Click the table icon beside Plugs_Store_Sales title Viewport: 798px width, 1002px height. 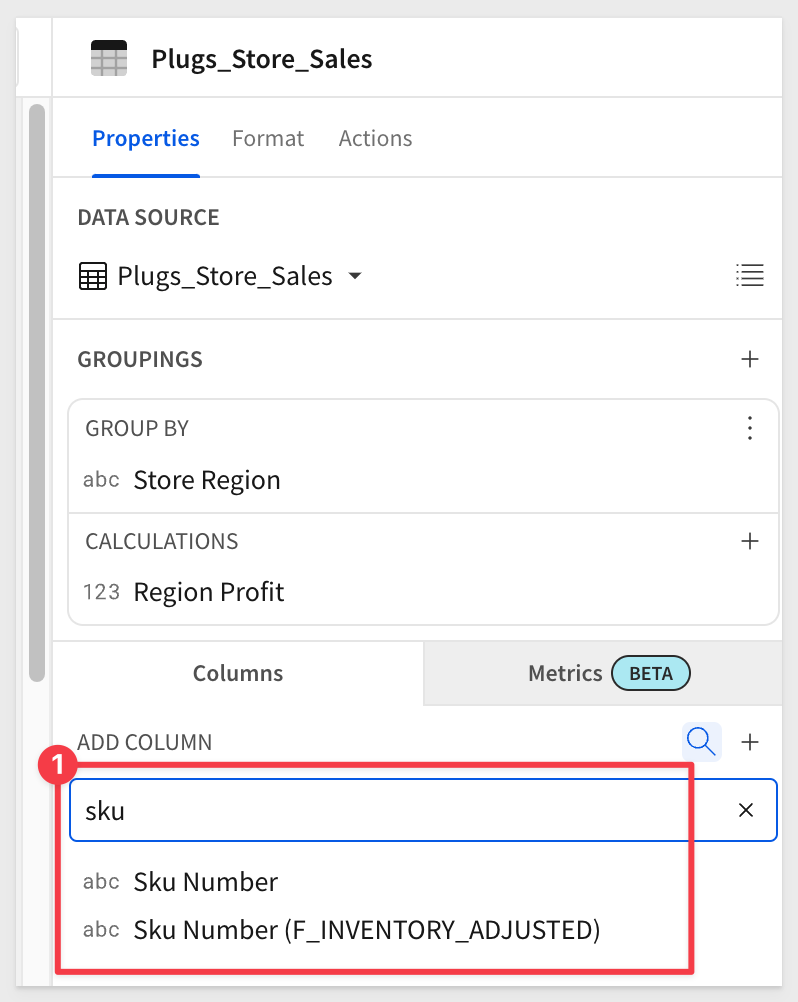(109, 58)
